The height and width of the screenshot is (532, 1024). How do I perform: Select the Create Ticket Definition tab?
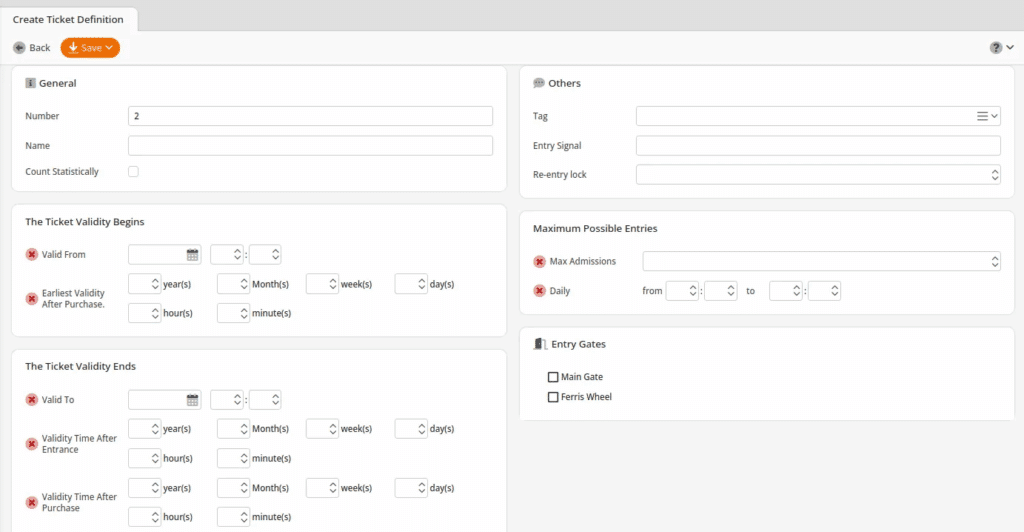point(68,20)
